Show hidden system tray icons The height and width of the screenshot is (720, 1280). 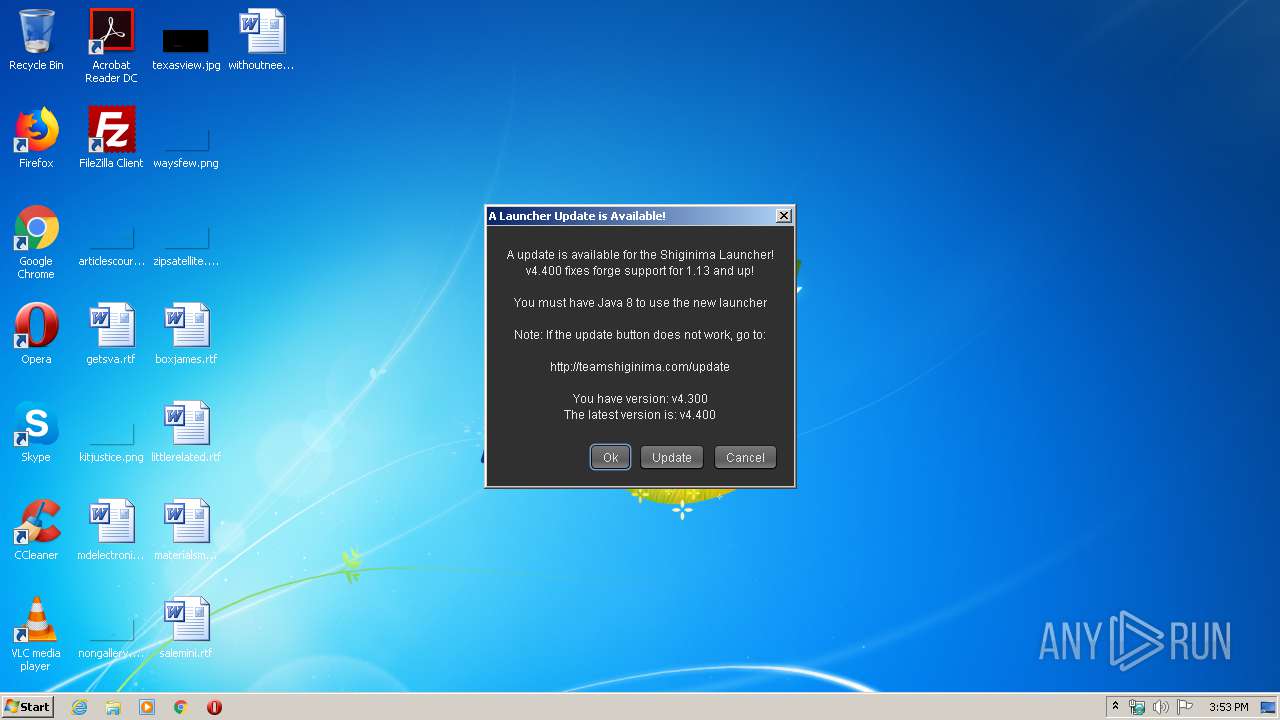(1115, 706)
